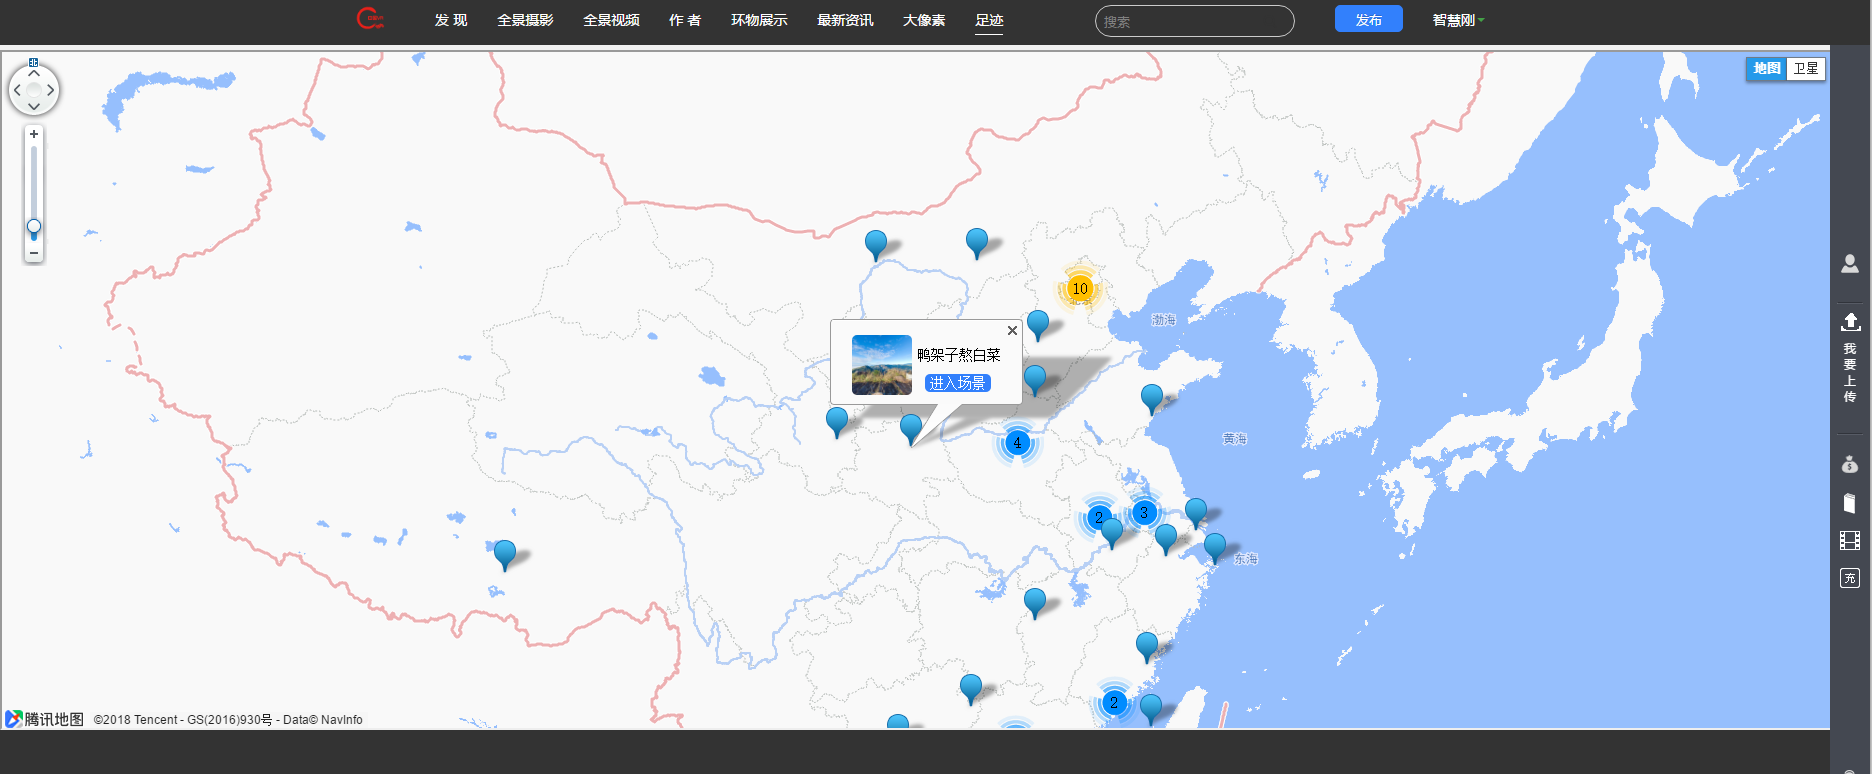Open the user profile icon in sidebar
This screenshot has height=774, width=1872.
point(1850,264)
